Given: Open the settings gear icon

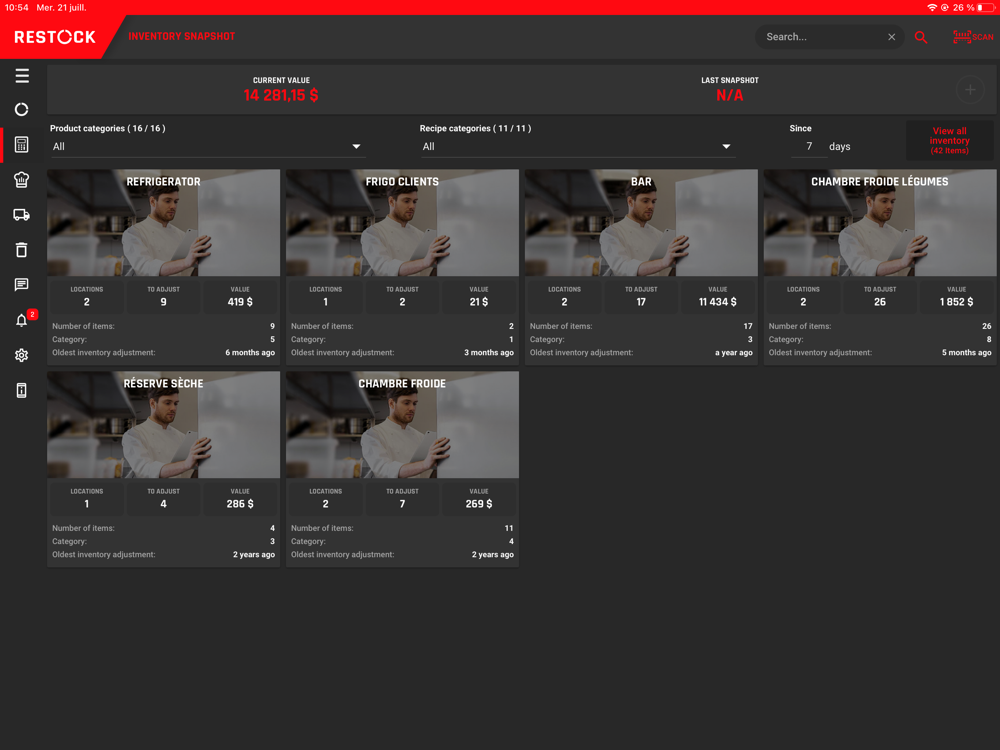Looking at the screenshot, I should [22, 355].
